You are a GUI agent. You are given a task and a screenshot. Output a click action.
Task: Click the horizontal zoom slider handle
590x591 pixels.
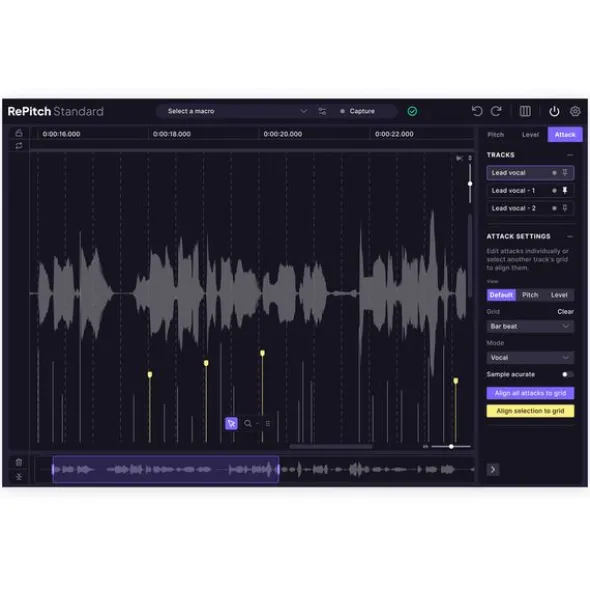coord(451,446)
